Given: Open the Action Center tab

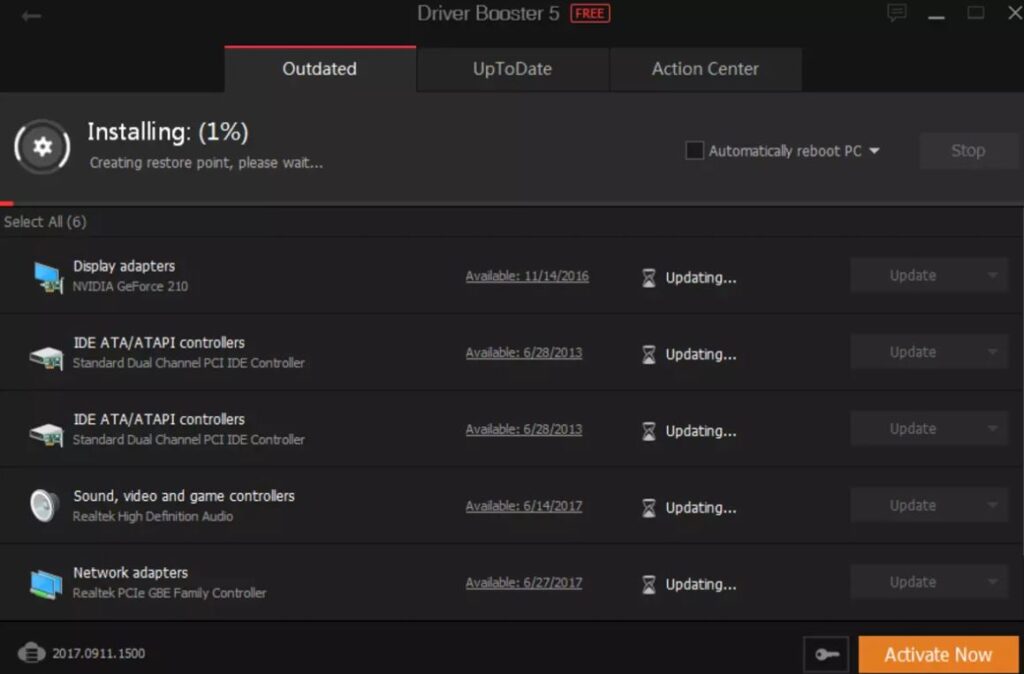Looking at the screenshot, I should (x=705, y=69).
